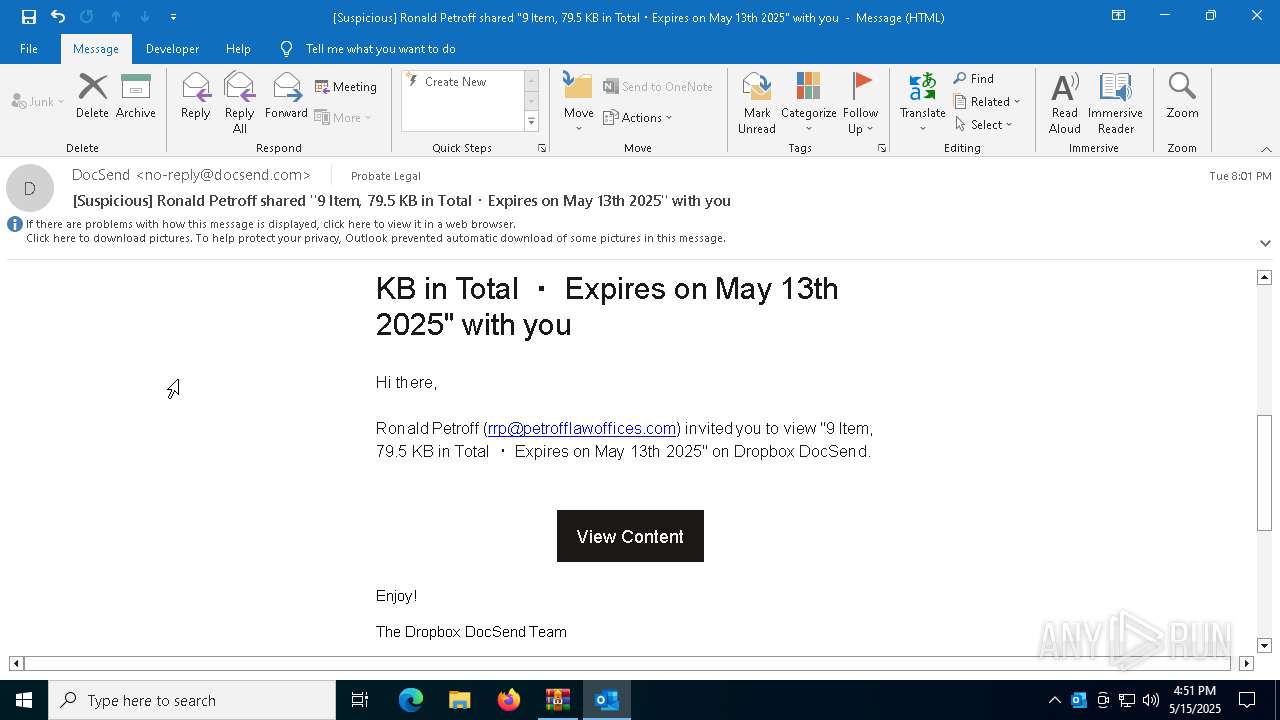Viewport: 1280px width, 720px height.
Task: Click the DocSend sender address text
Action: pyautogui.click(x=191, y=175)
